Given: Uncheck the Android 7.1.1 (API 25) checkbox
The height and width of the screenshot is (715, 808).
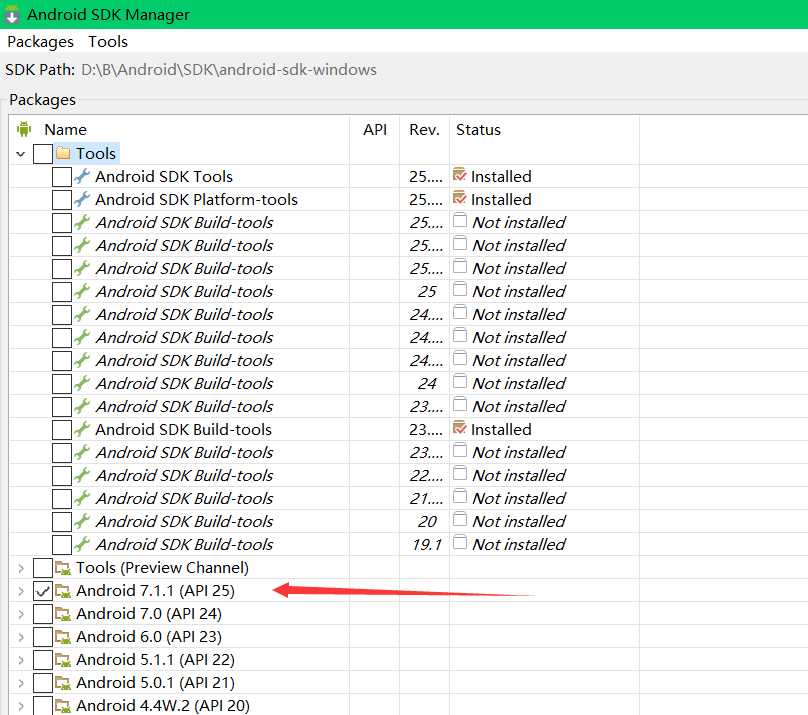Looking at the screenshot, I should (x=43, y=591).
